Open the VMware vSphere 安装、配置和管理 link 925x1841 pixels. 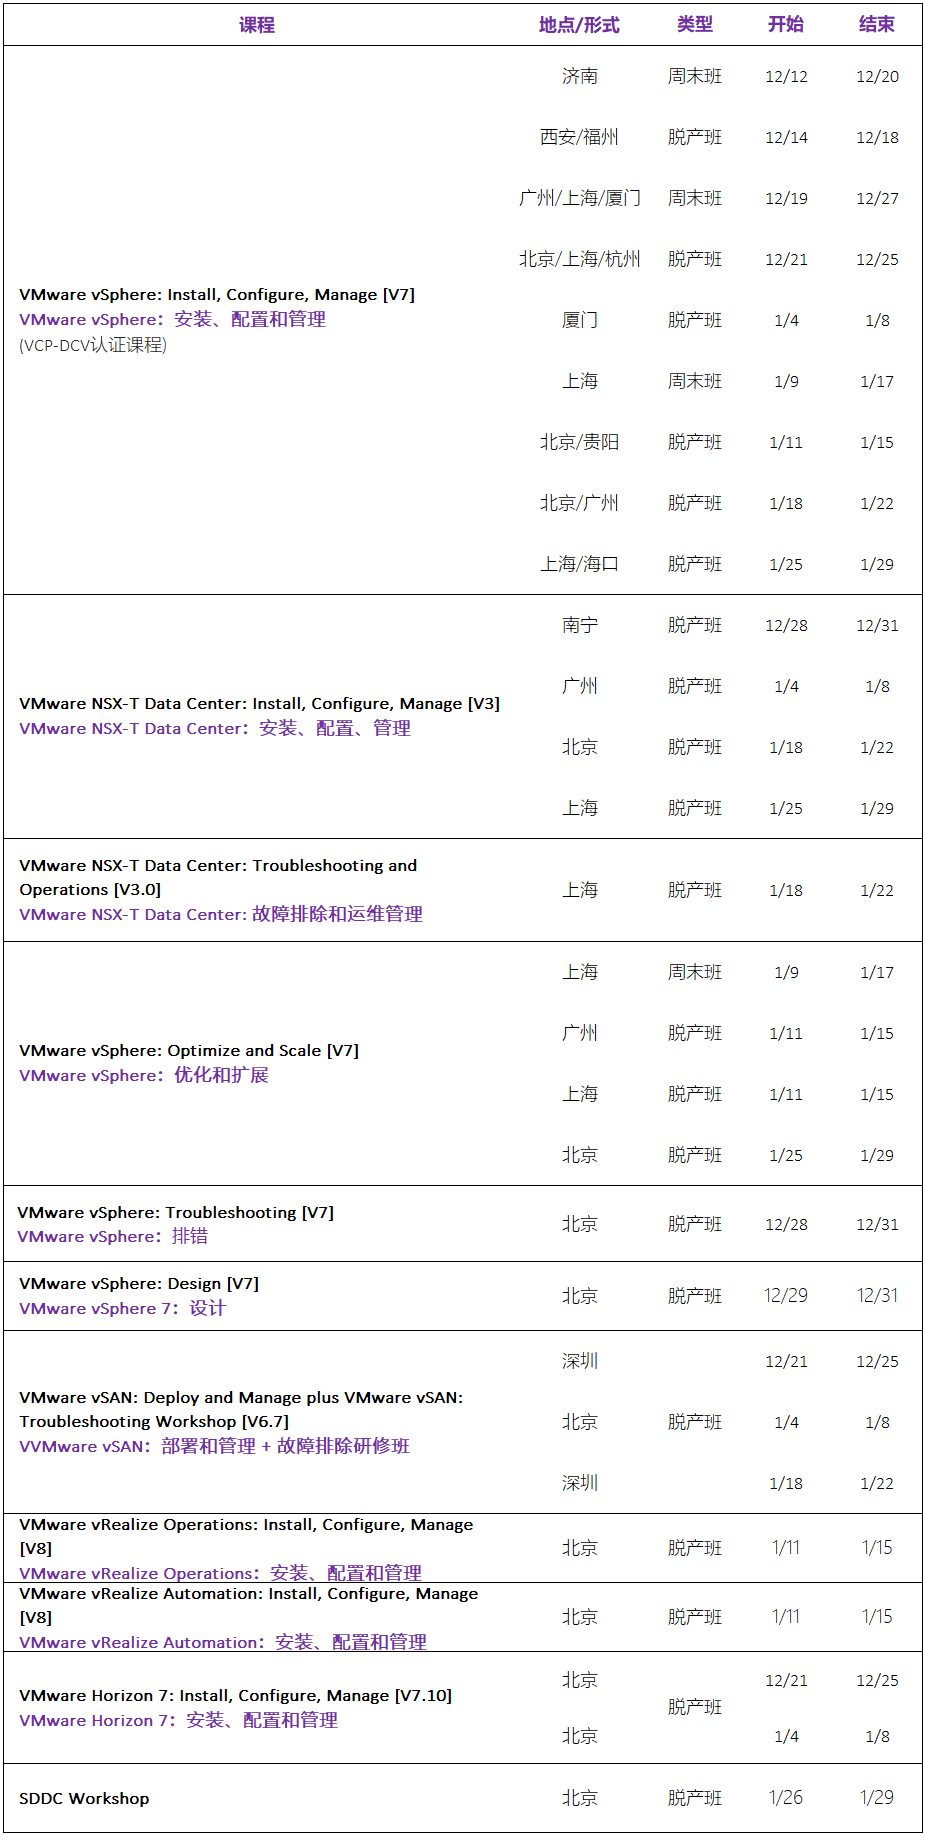[172, 319]
